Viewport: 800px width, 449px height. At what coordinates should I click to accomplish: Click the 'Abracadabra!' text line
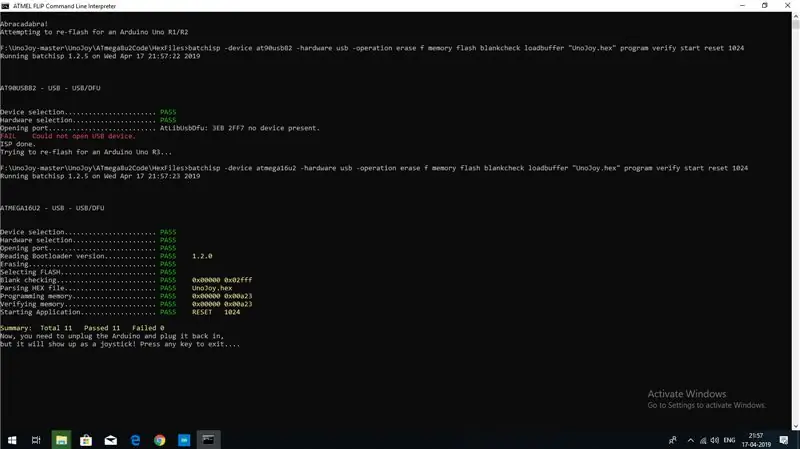pyautogui.click(x=24, y=24)
